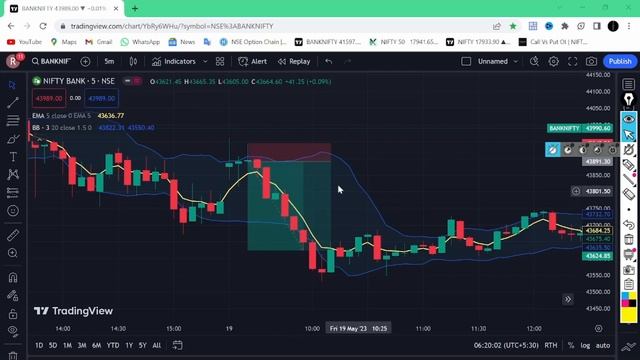Image resolution: width=640 pixels, height=360 pixels.
Task: Toggle lock all drawings padlock
Action: pyautogui.click(x=13, y=314)
